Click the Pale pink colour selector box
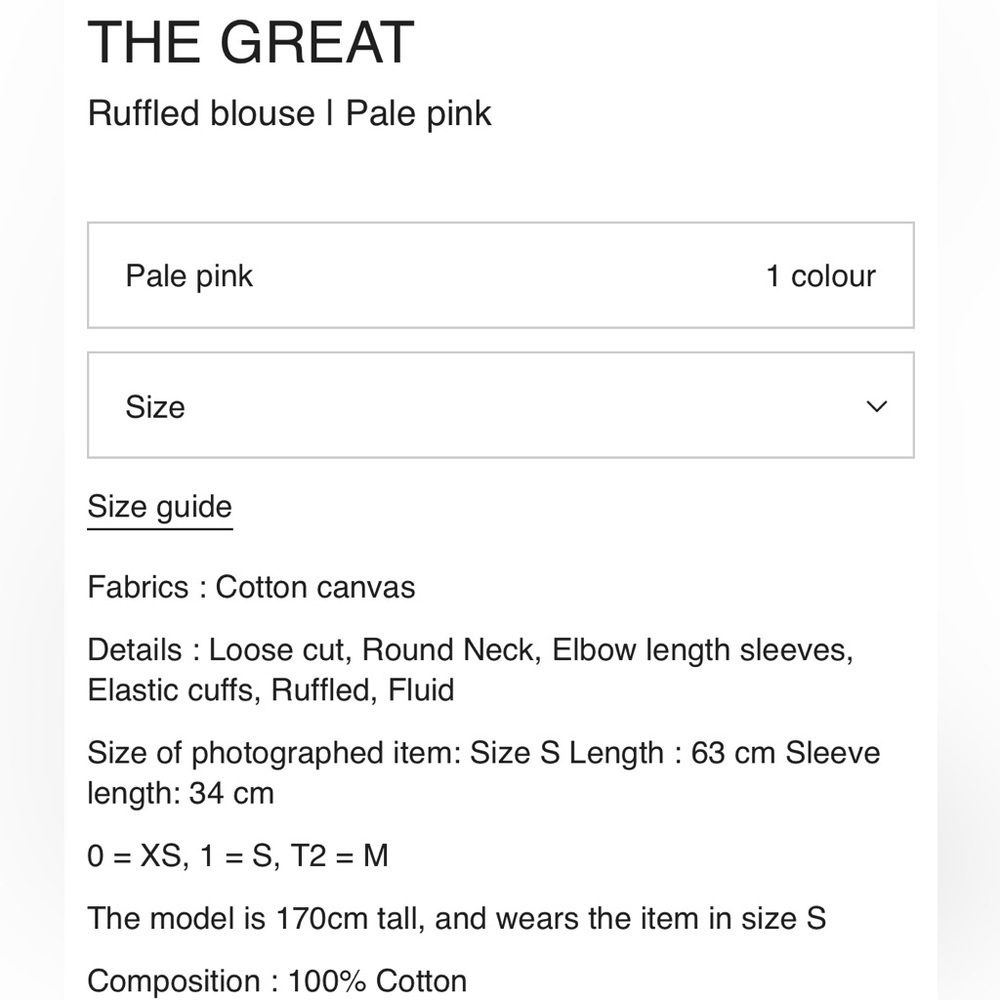This screenshot has width=1000, height=1000. pos(500,275)
